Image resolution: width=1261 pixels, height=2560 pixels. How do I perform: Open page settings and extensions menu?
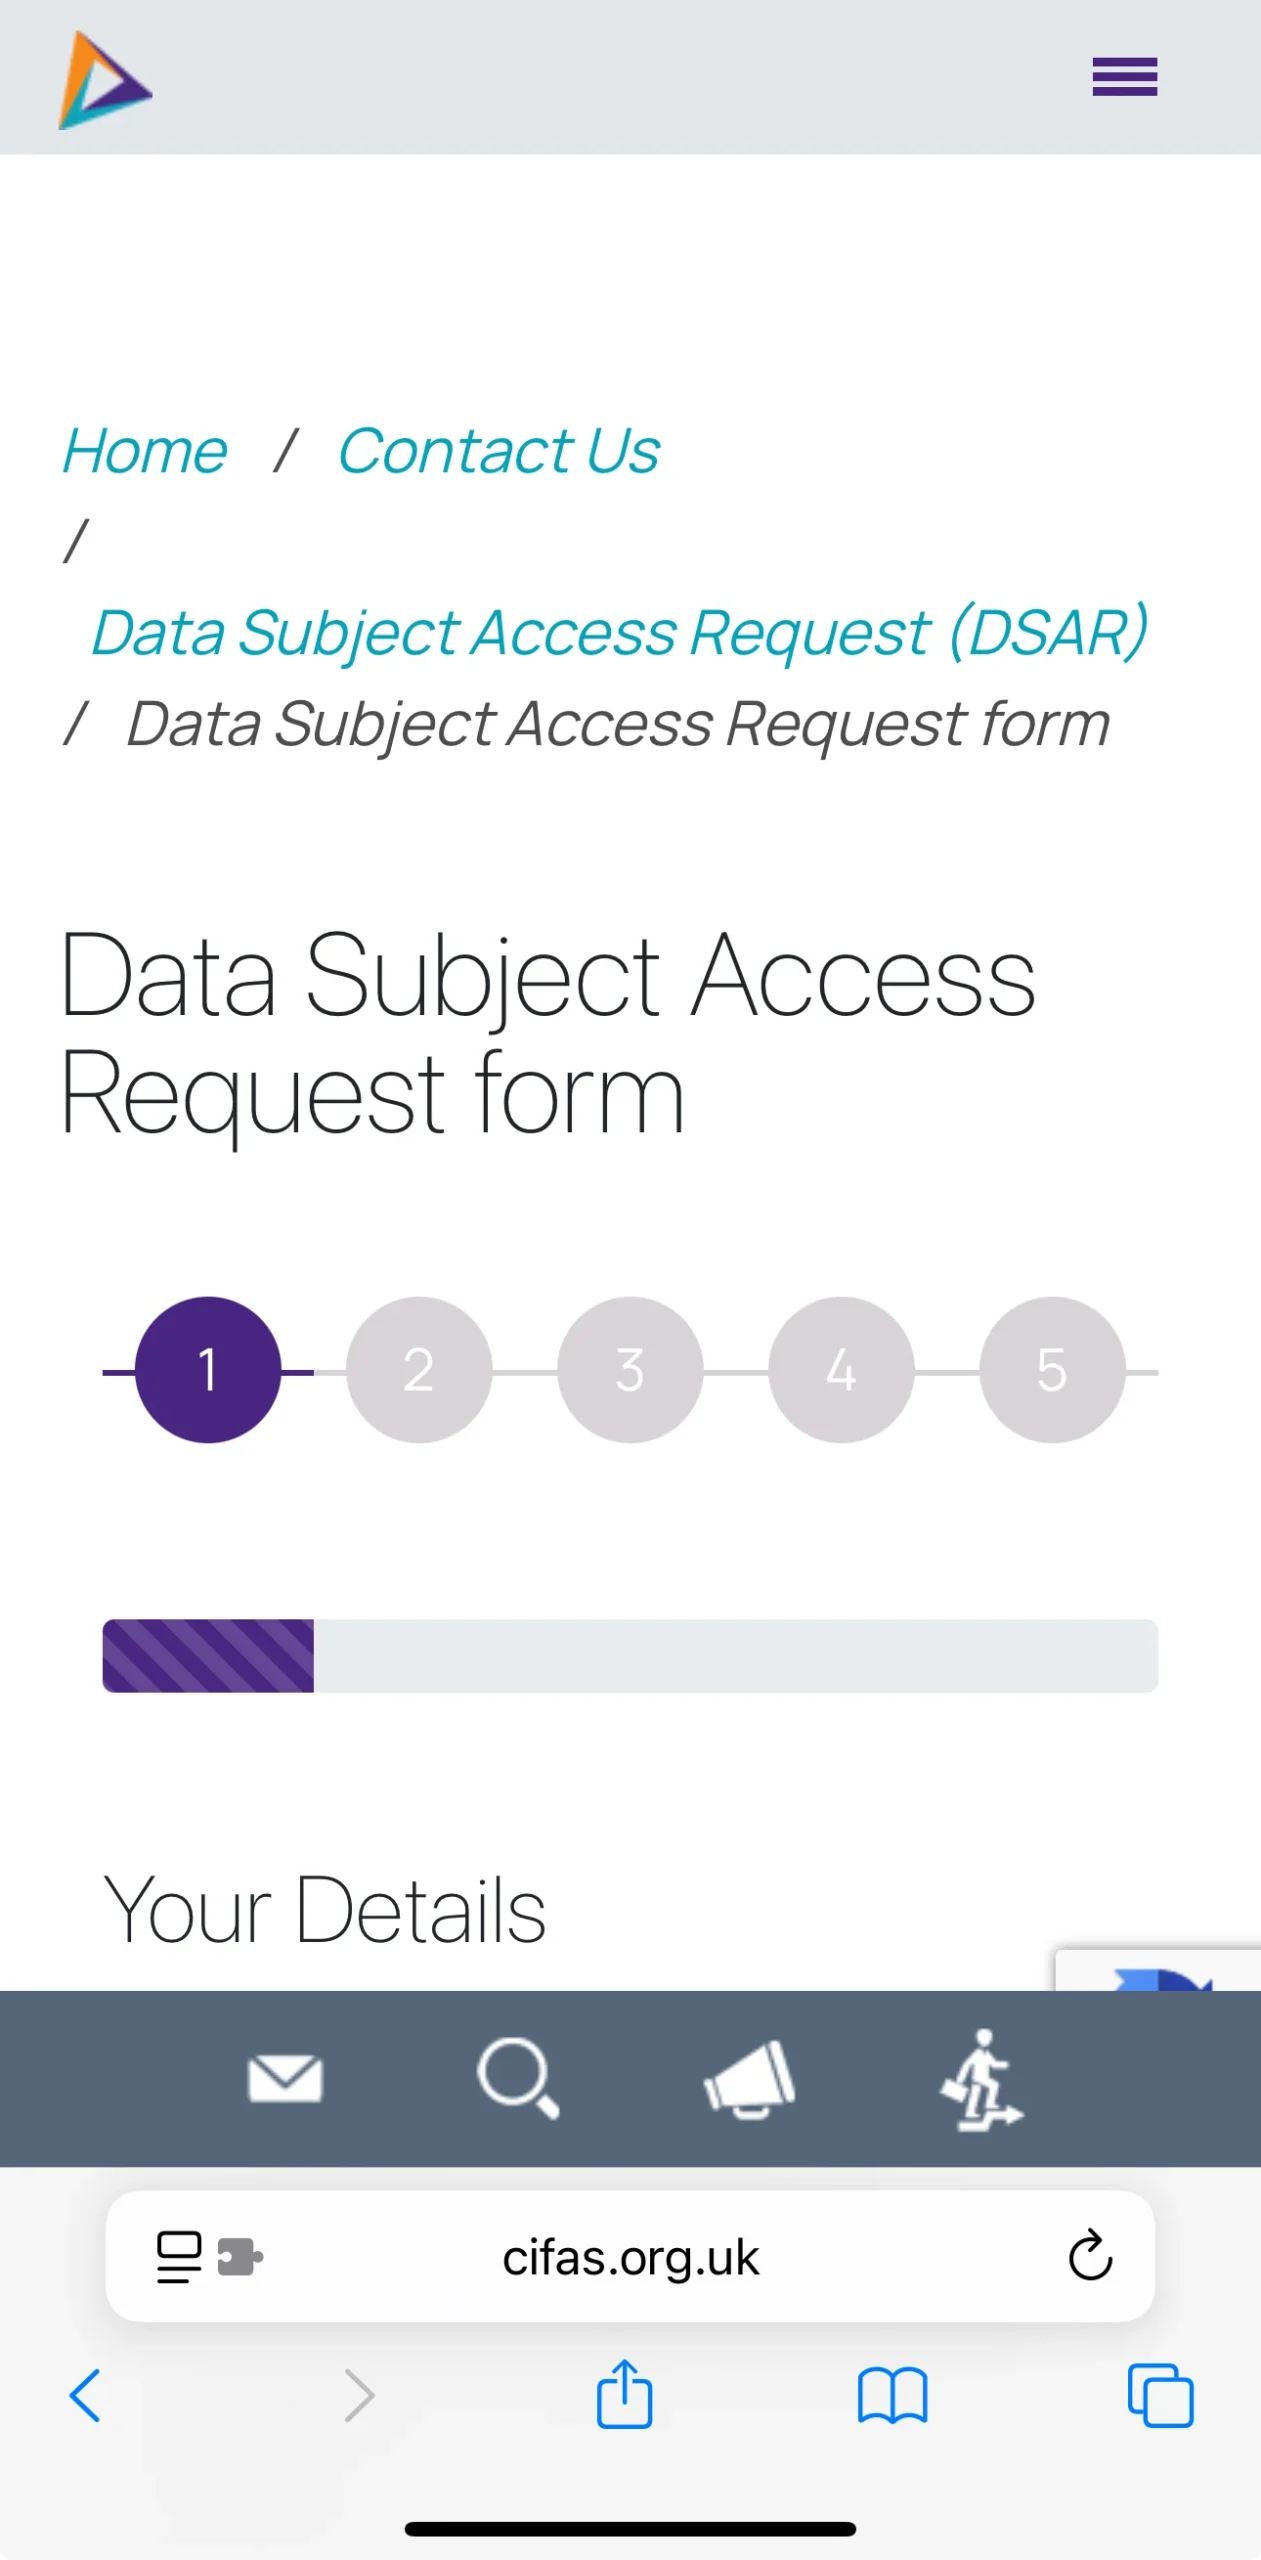[209, 2256]
